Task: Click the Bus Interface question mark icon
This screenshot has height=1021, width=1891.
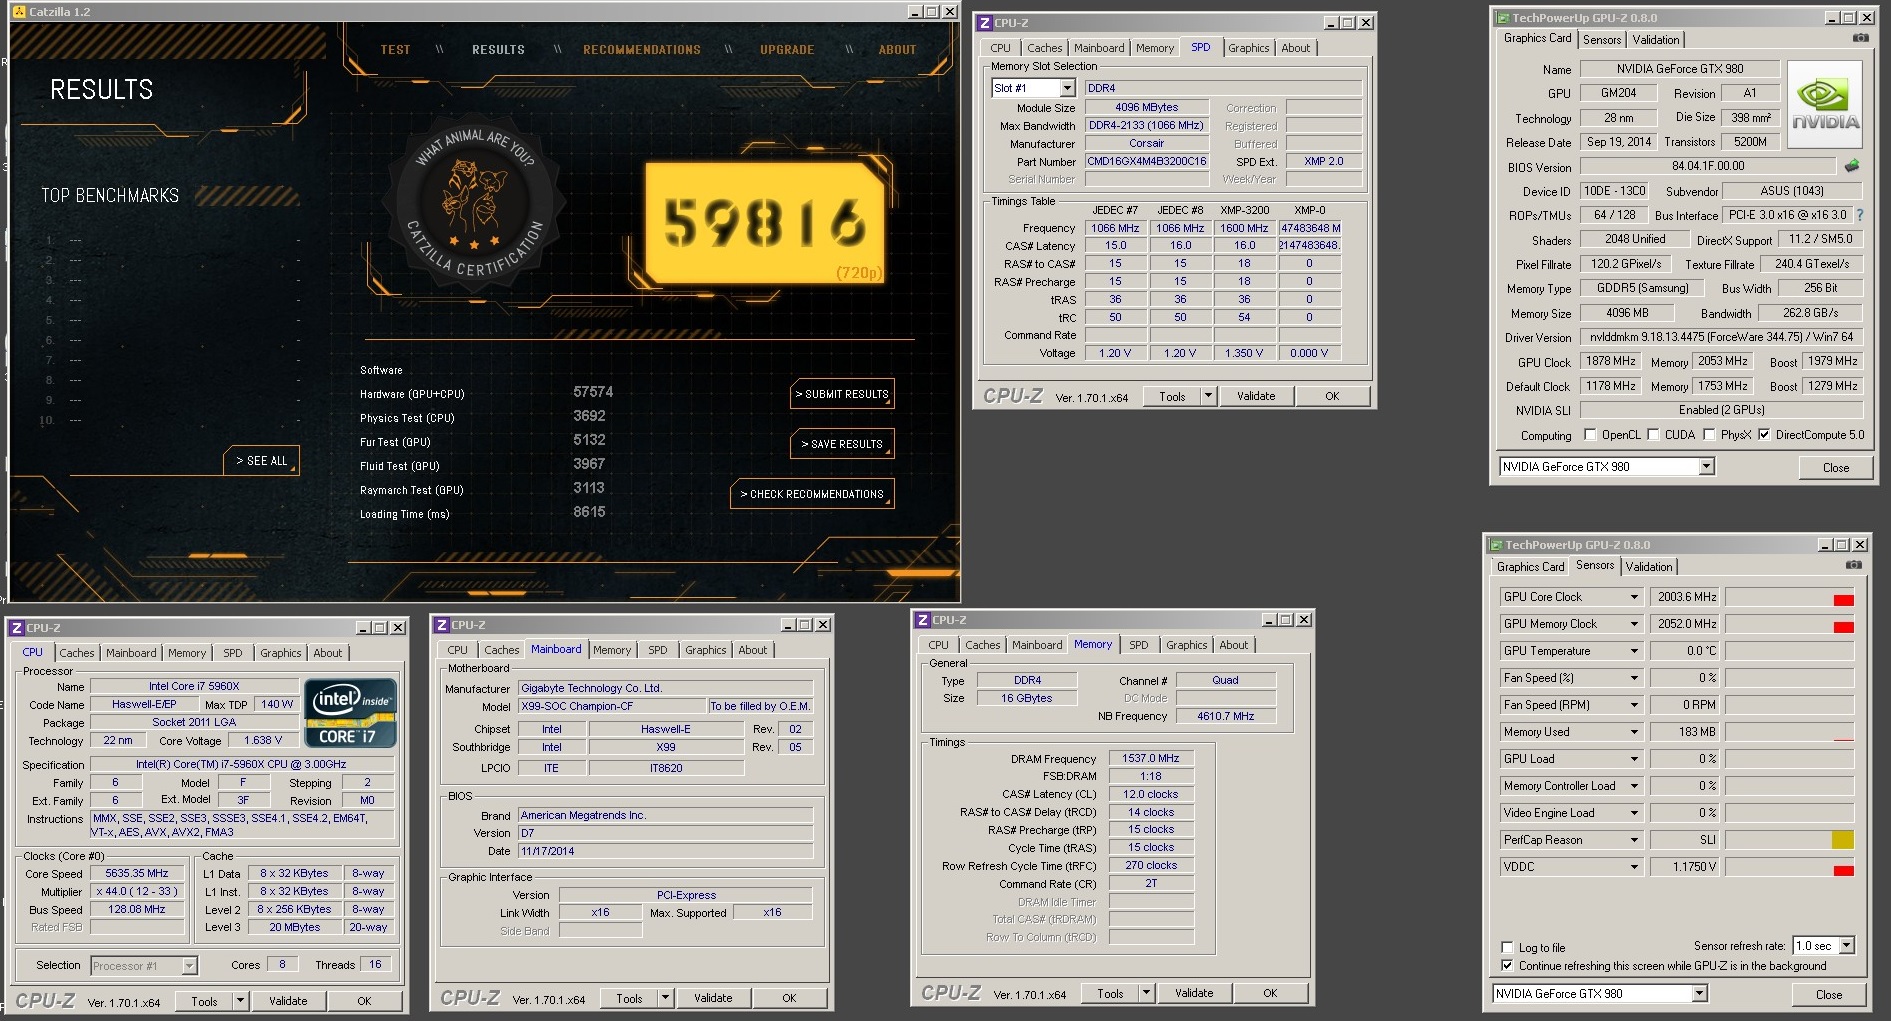Action: [1860, 215]
